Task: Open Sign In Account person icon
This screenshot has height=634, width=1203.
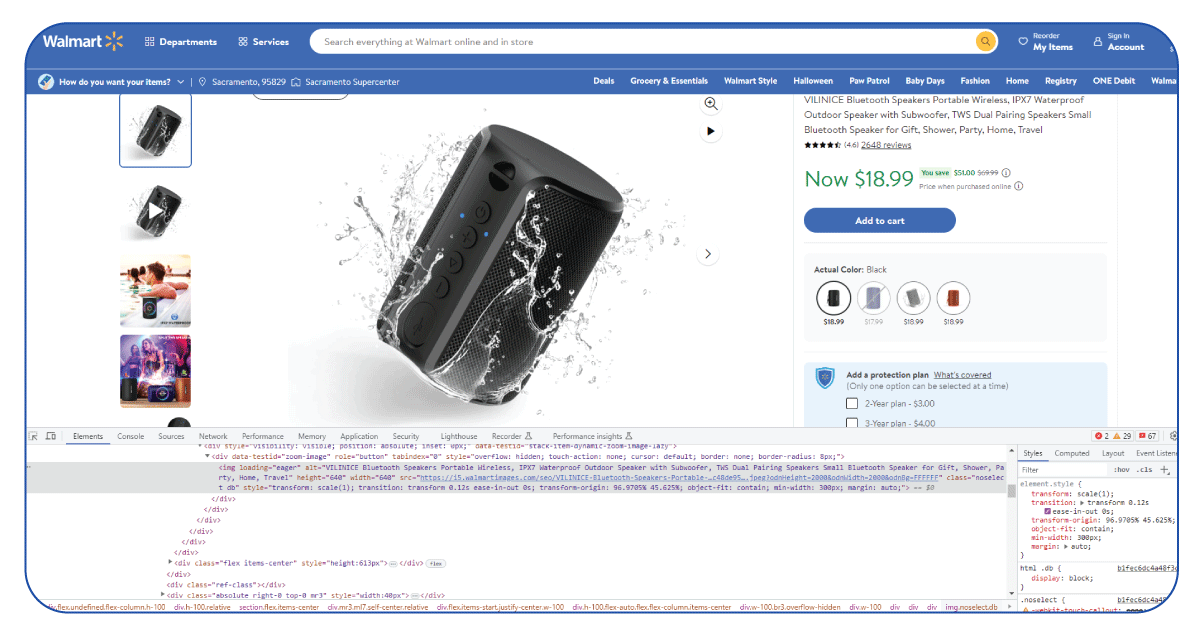Action: [1098, 42]
